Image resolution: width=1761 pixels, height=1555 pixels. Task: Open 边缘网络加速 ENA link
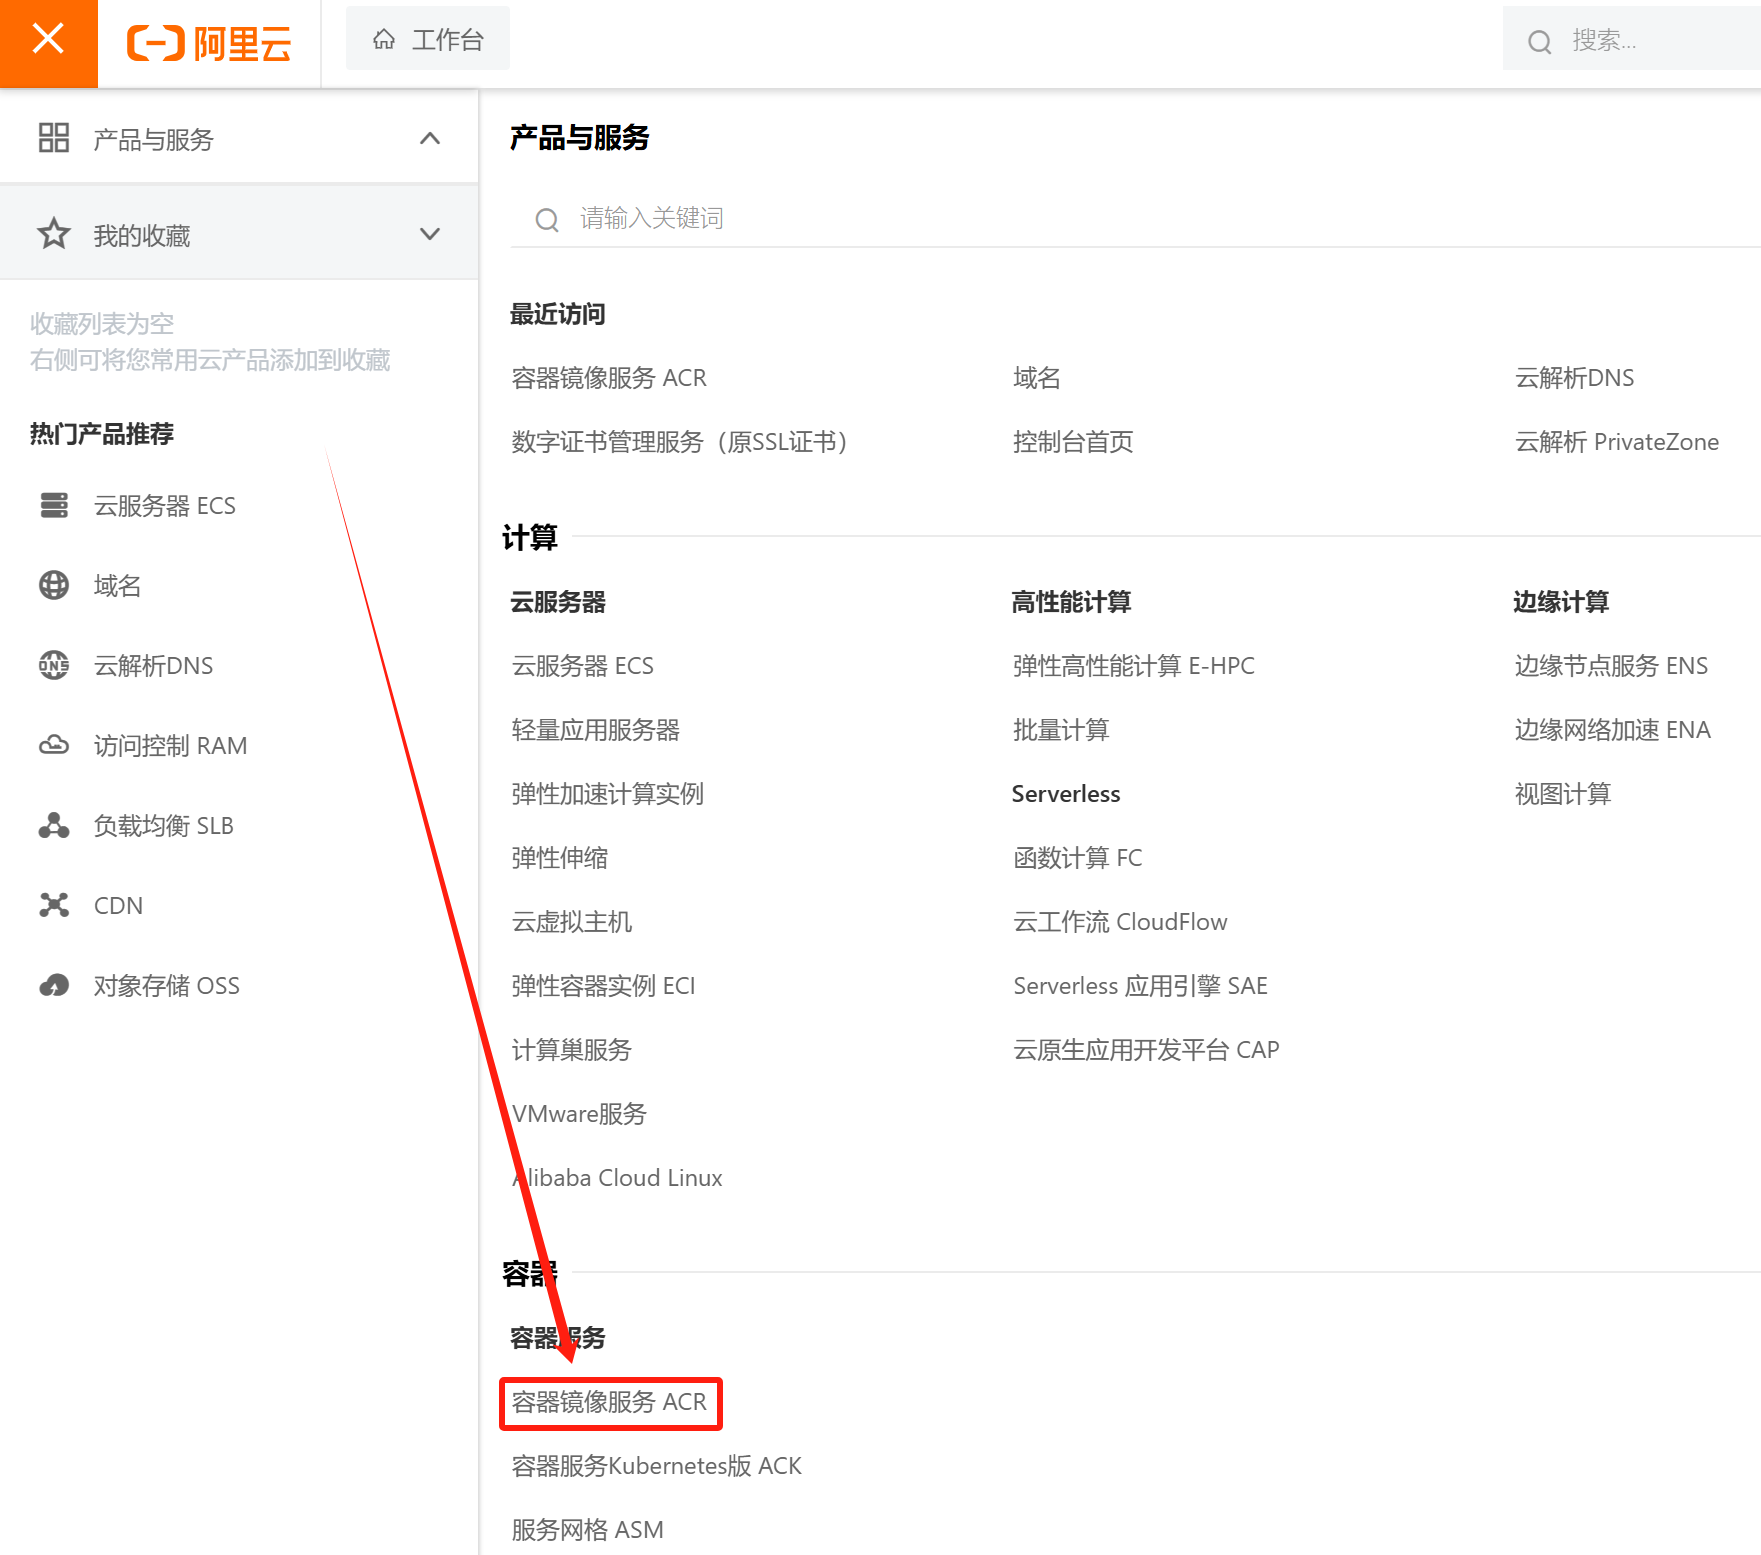[1613, 730]
